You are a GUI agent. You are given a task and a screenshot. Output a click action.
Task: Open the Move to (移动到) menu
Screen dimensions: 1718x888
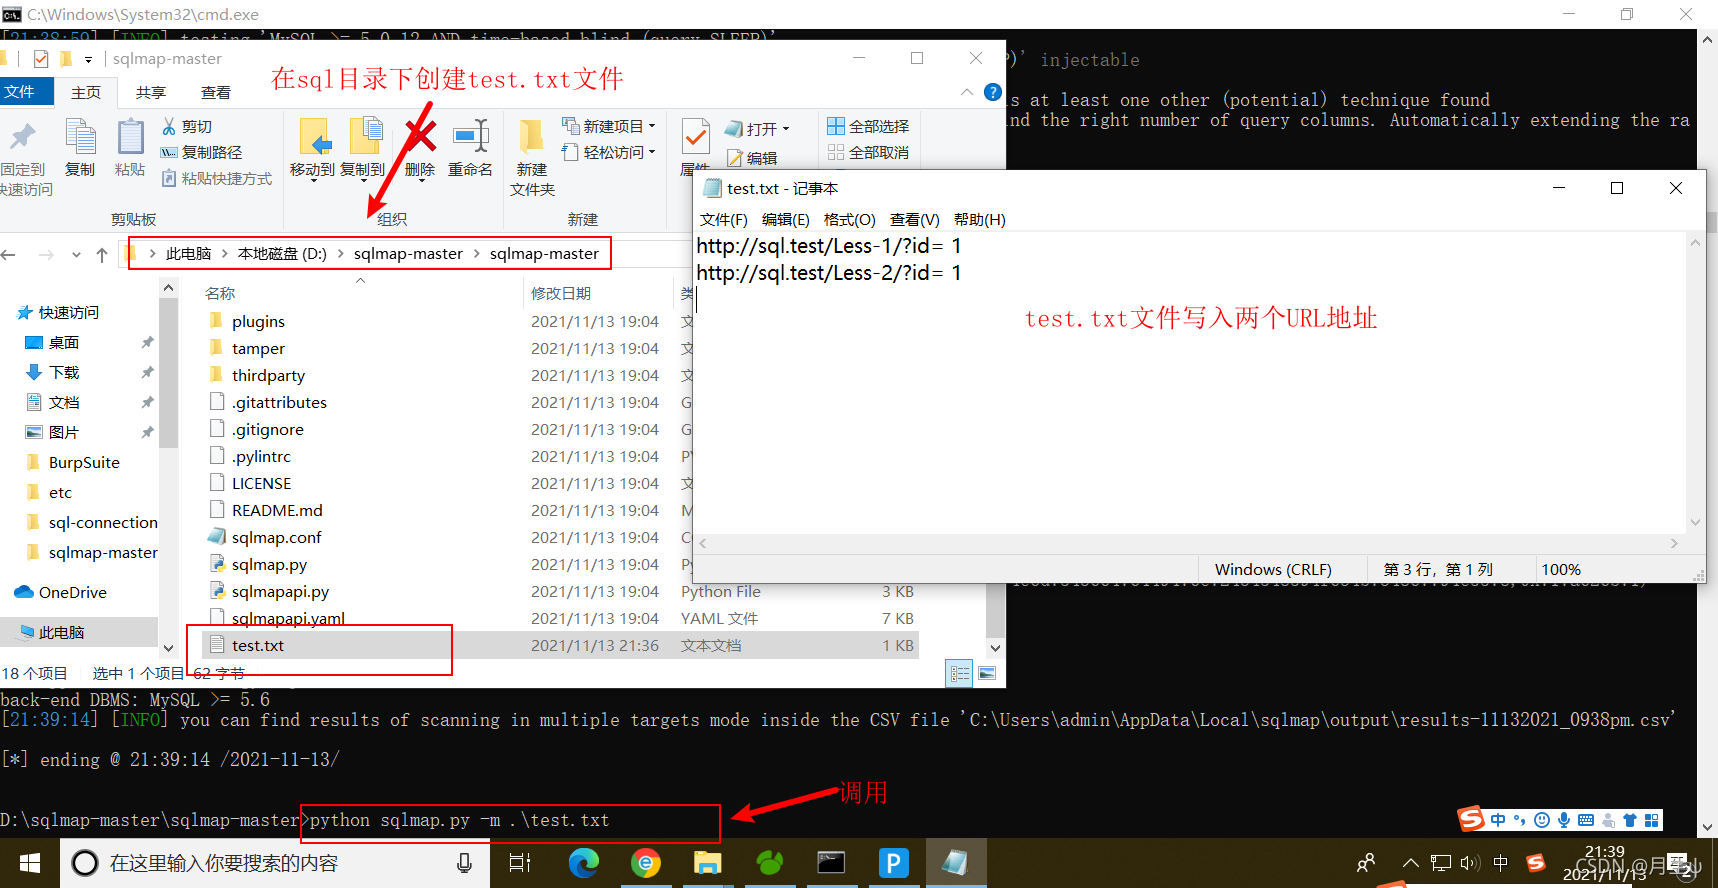(313, 148)
